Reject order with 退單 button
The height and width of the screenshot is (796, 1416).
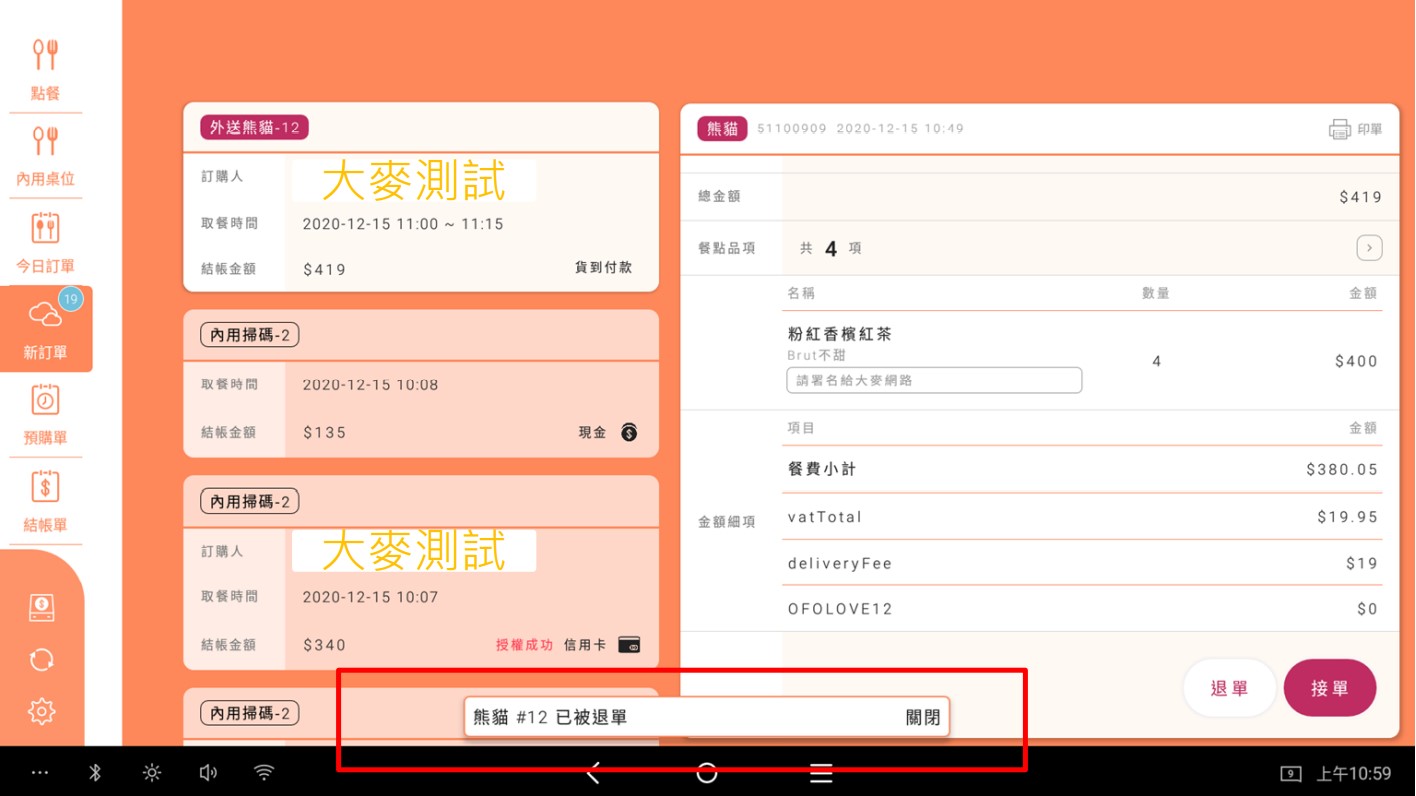pos(1229,688)
